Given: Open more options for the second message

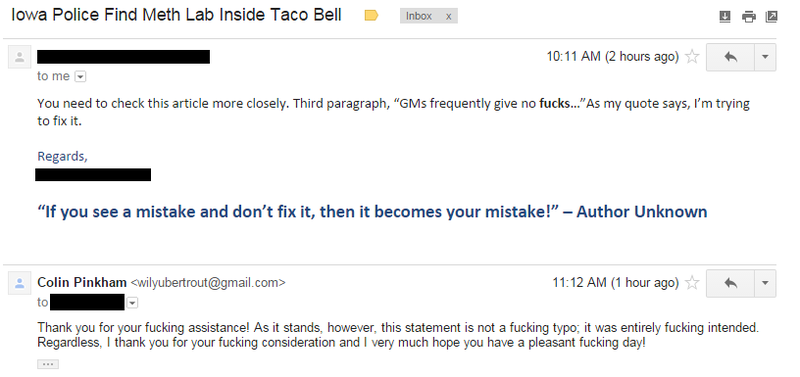Looking at the screenshot, I should [765, 283].
